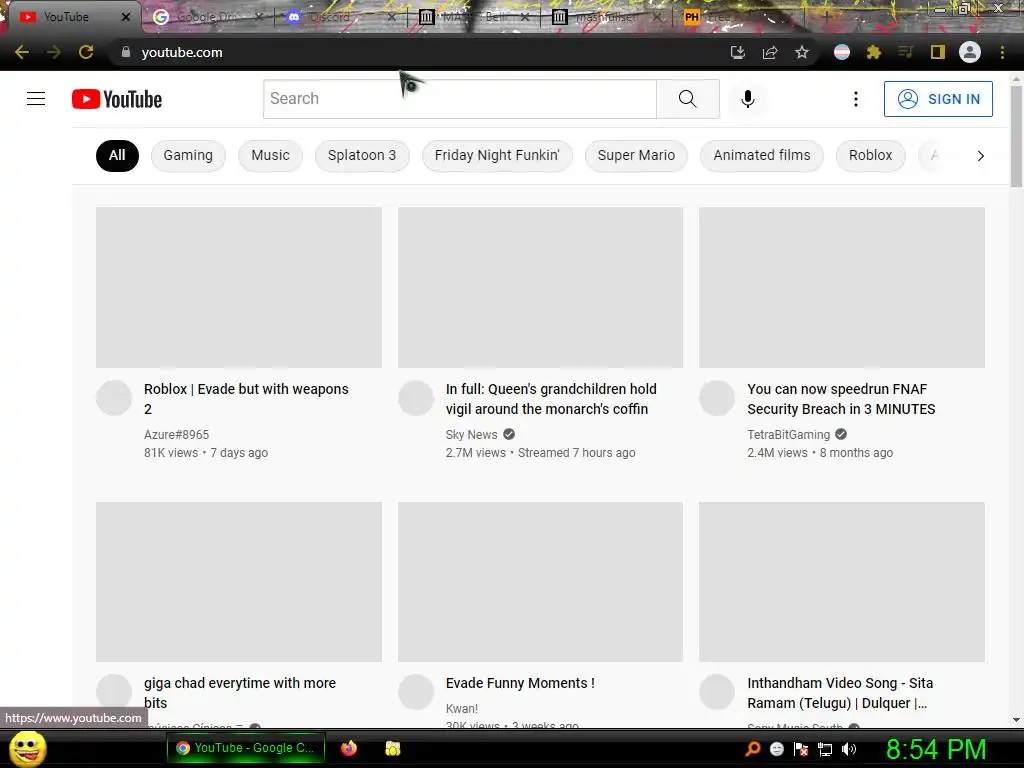Image resolution: width=1024 pixels, height=768 pixels.
Task: Click Sky News channel avatar circle
Action: pos(416,398)
